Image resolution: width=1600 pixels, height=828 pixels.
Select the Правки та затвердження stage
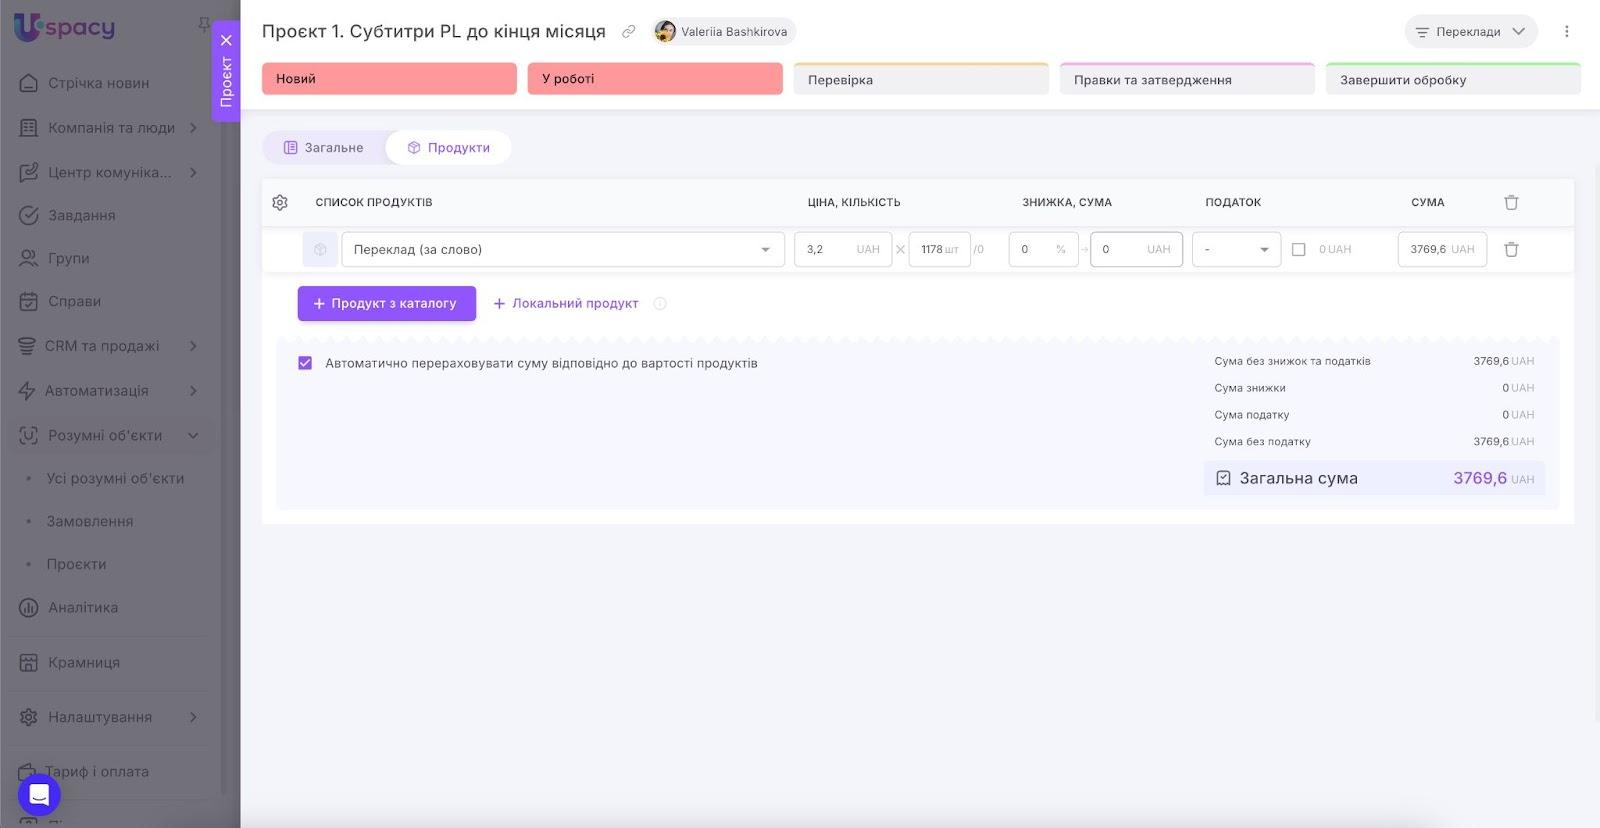(1187, 79)
